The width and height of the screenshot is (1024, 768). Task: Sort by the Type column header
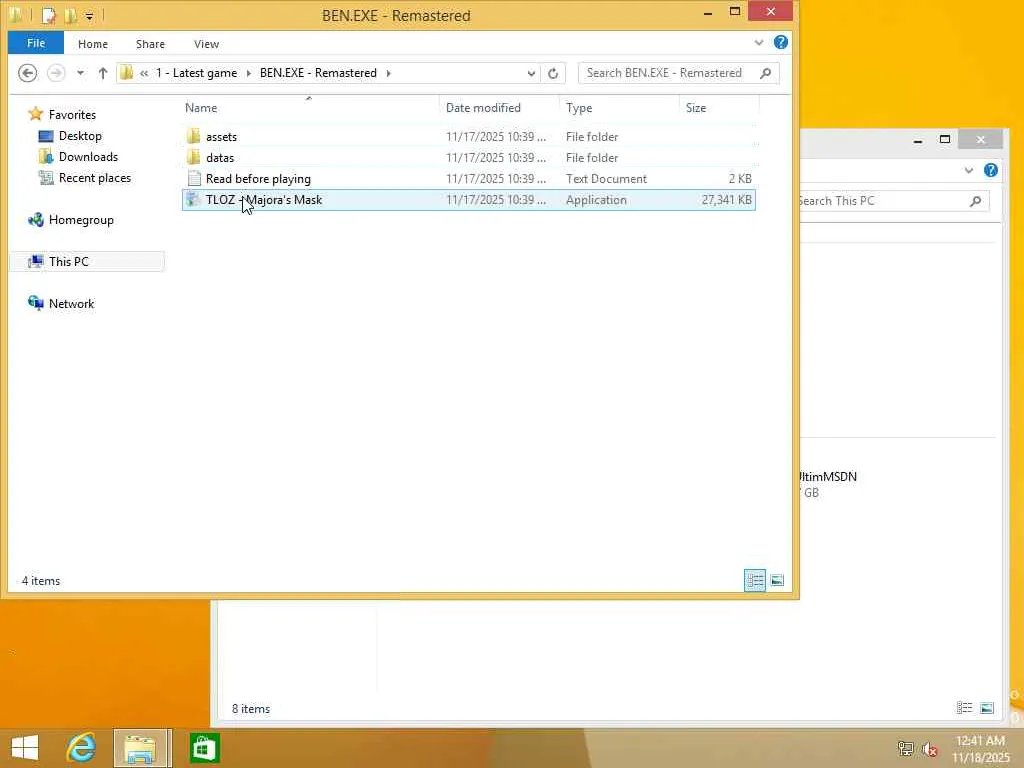point(619,108)
